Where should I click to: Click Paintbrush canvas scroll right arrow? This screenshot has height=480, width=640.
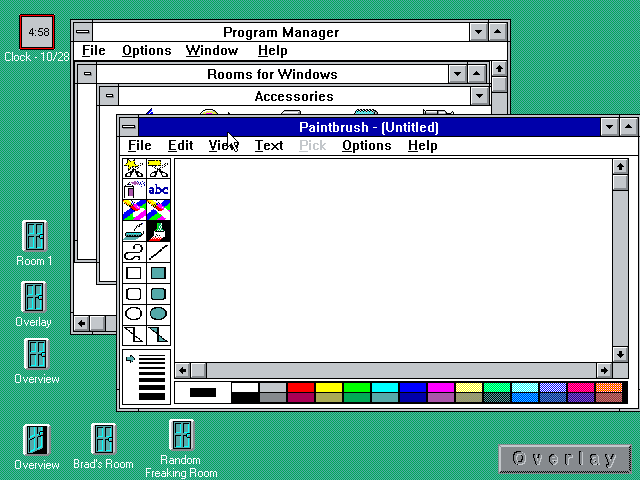pyautogui.click(x=604, y=370)
